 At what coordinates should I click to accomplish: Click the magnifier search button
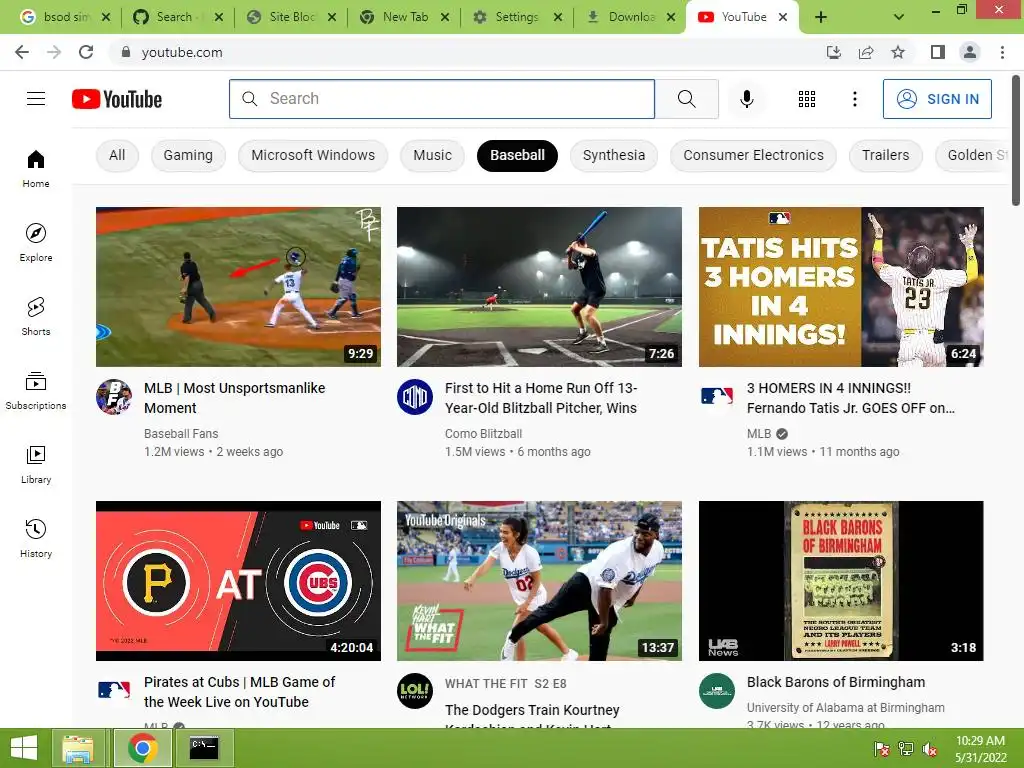(x=686, y=99)
